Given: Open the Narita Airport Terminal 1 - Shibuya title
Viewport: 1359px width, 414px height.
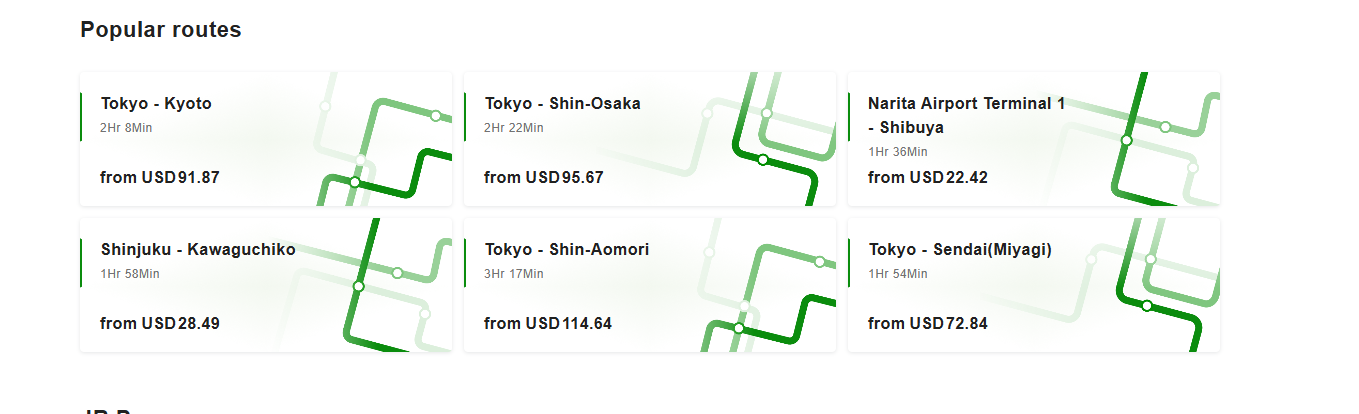Looking at the screenshot, I should (967, 115).
